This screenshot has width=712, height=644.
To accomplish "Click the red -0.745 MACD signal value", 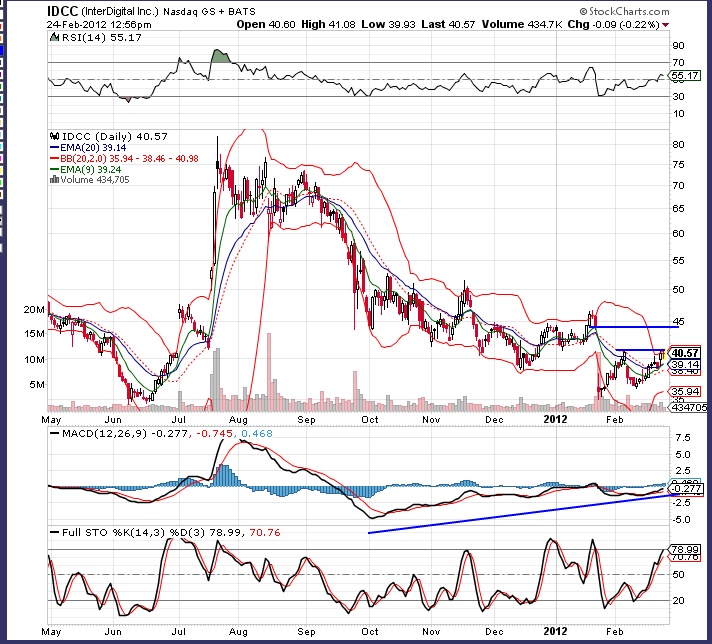I will tap(214, 433).
